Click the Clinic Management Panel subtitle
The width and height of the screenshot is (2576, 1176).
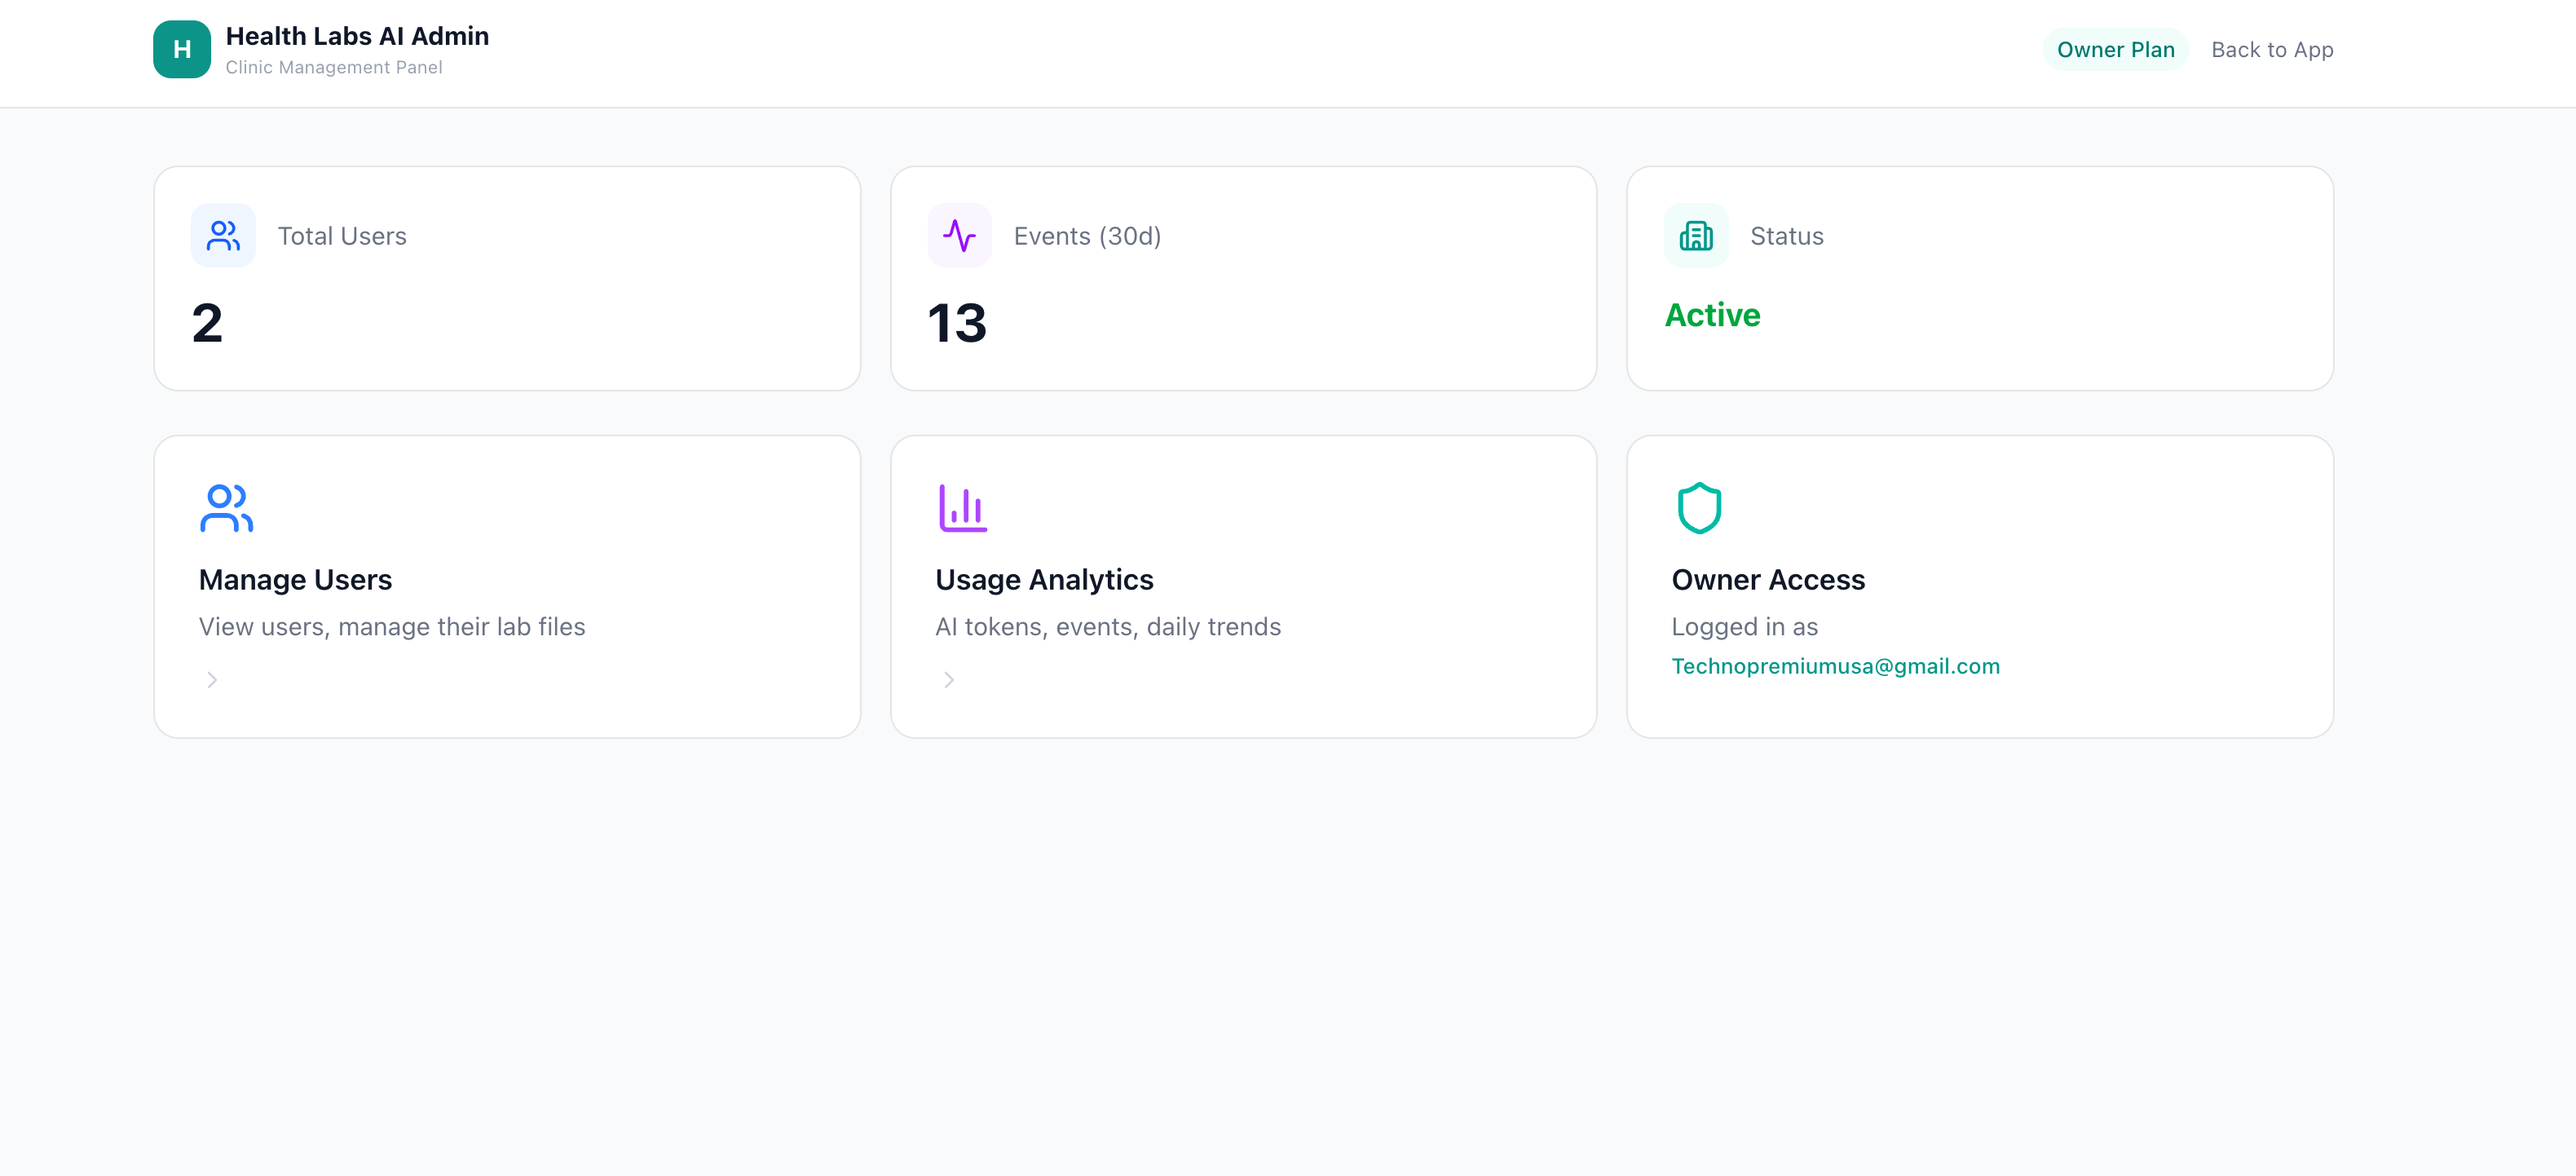[334, 67]
